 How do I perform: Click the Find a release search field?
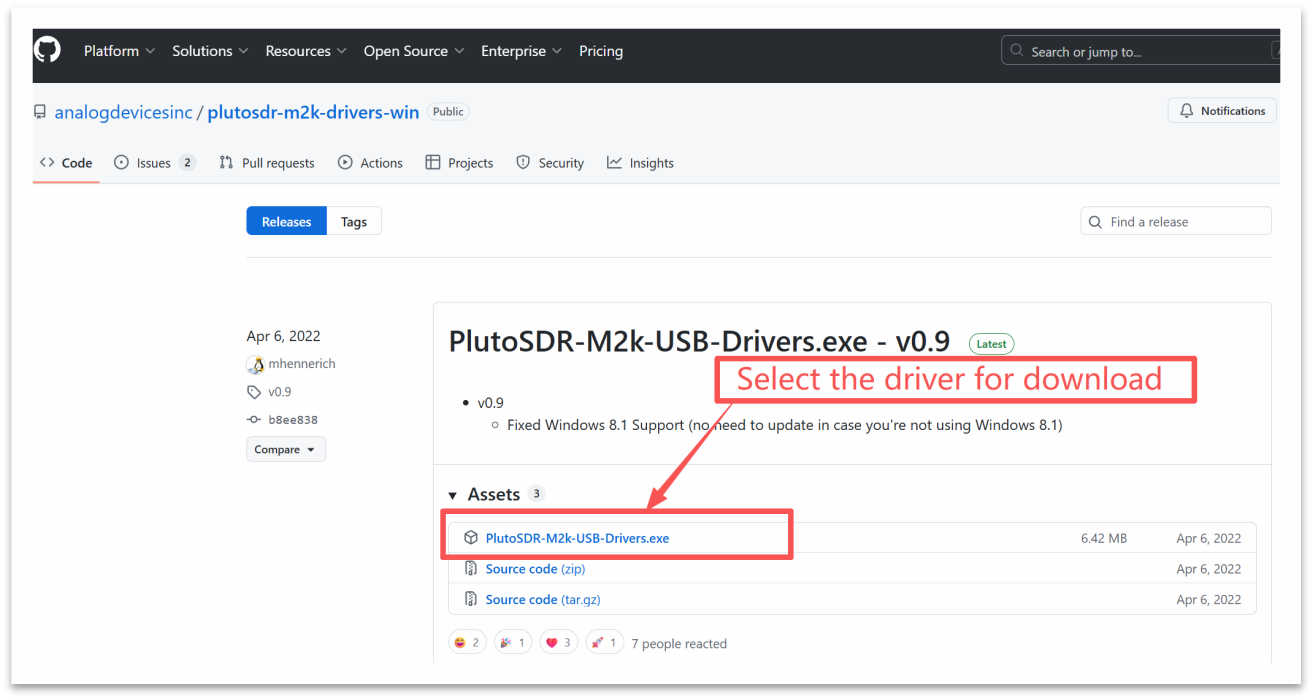point(1176,222)
